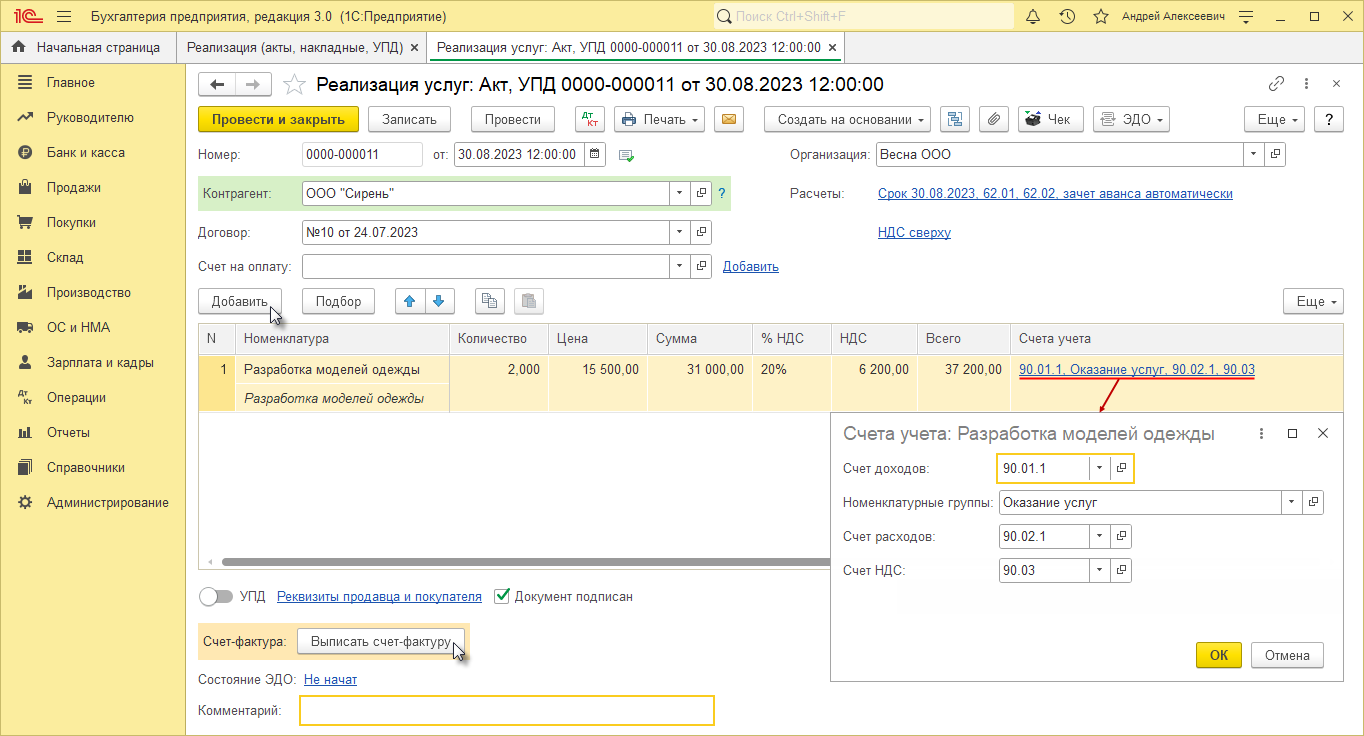Open calendar picker for document date

point(595,154)
